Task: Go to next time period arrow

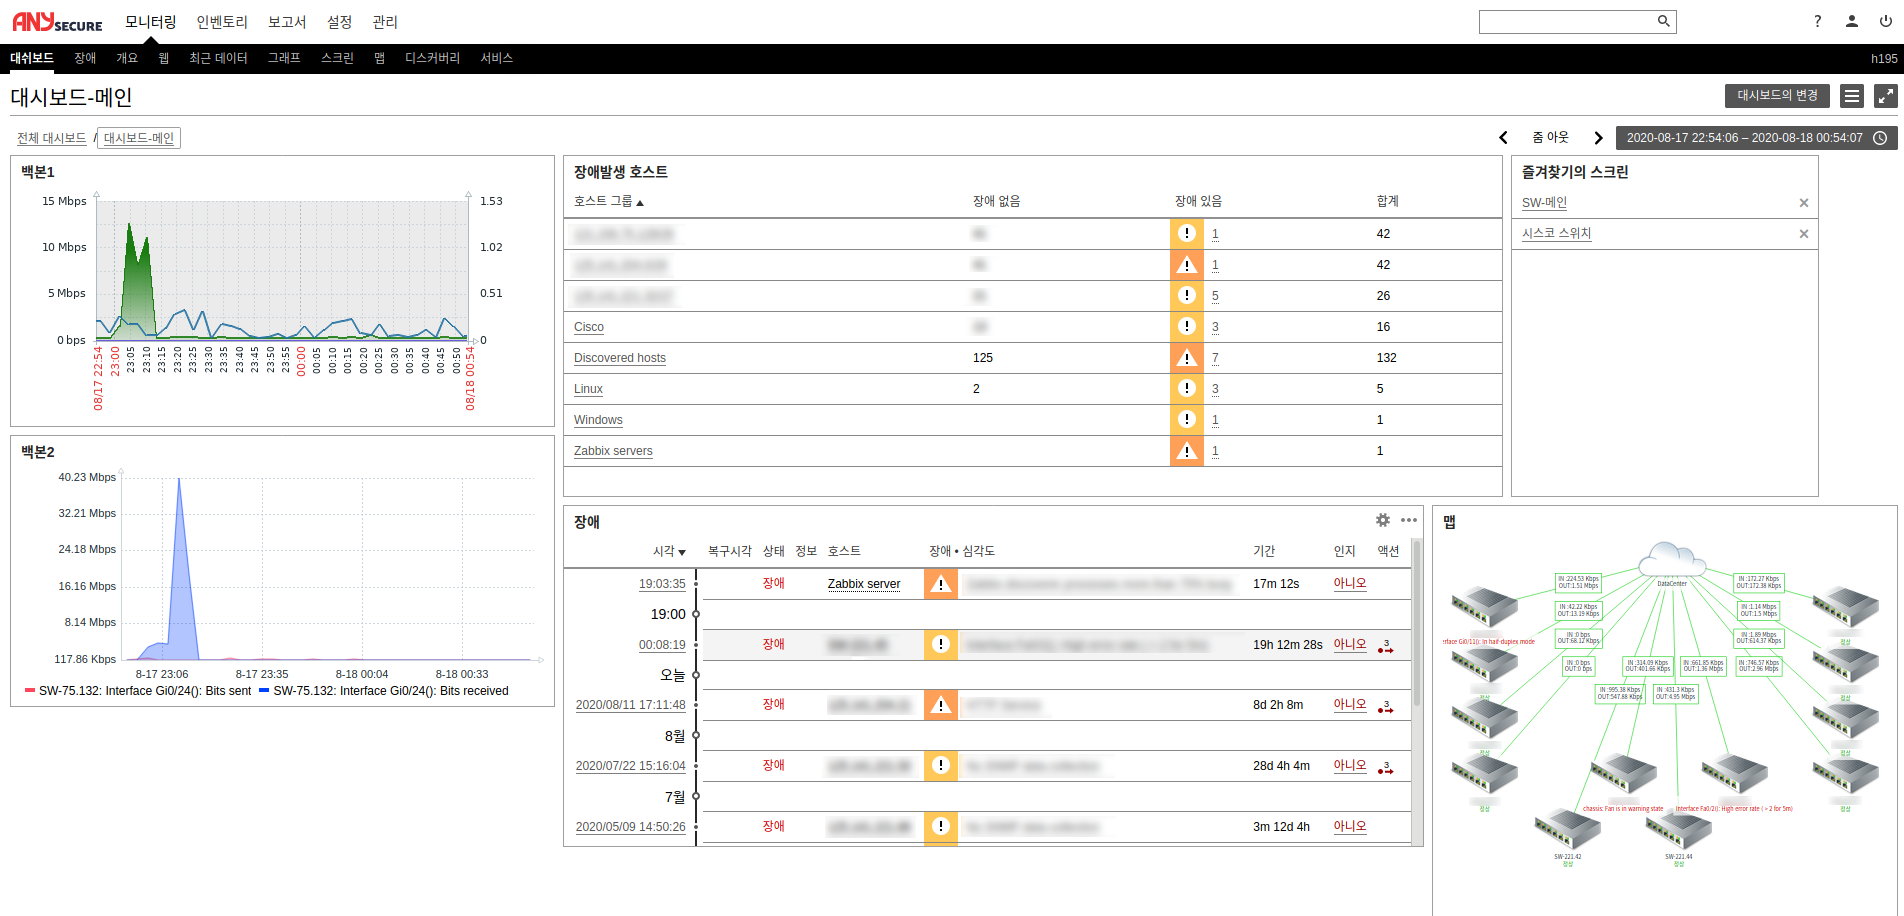Action: 1598,138
